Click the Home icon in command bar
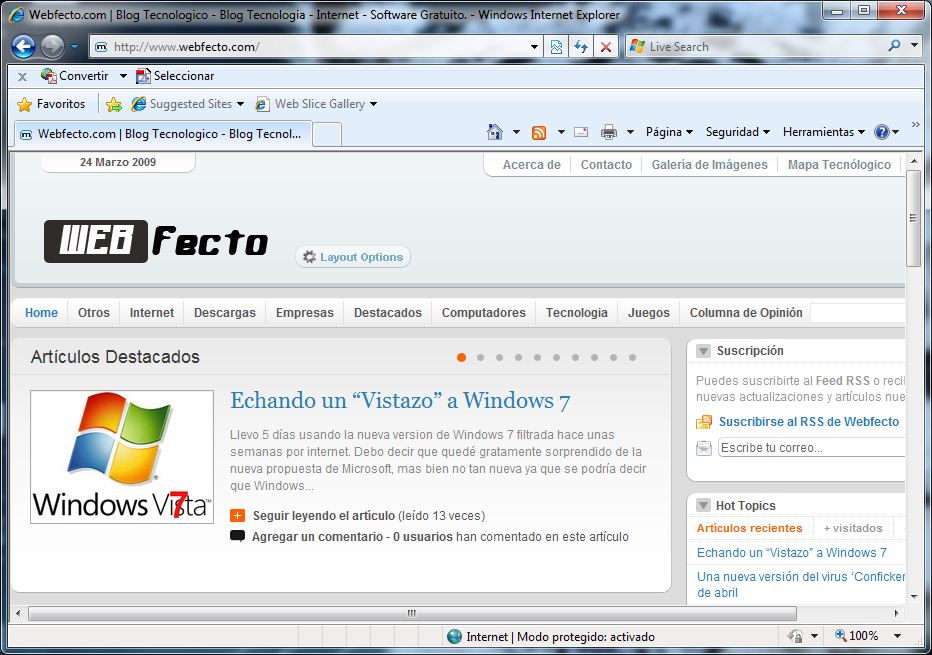 [x=494, y=132]
